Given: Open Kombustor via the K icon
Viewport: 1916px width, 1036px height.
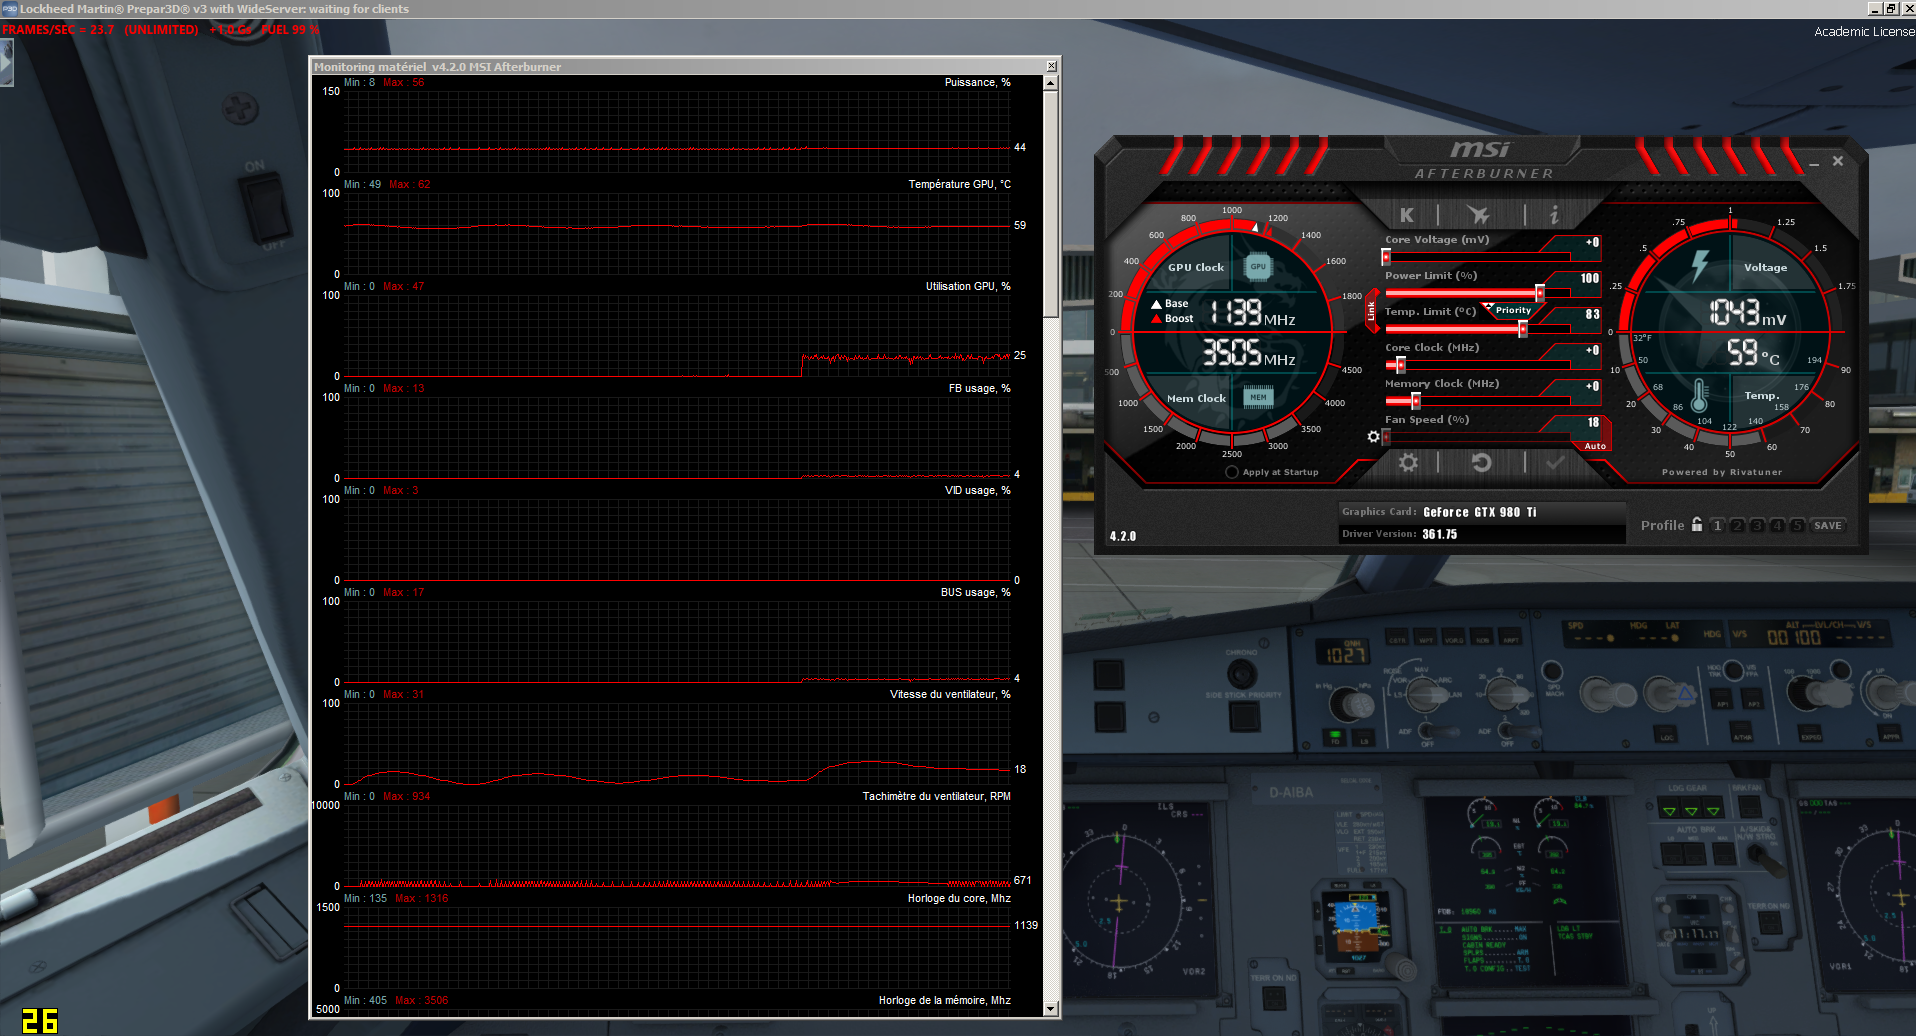Looking at the screenshot, I should [x=1406, y=214].
